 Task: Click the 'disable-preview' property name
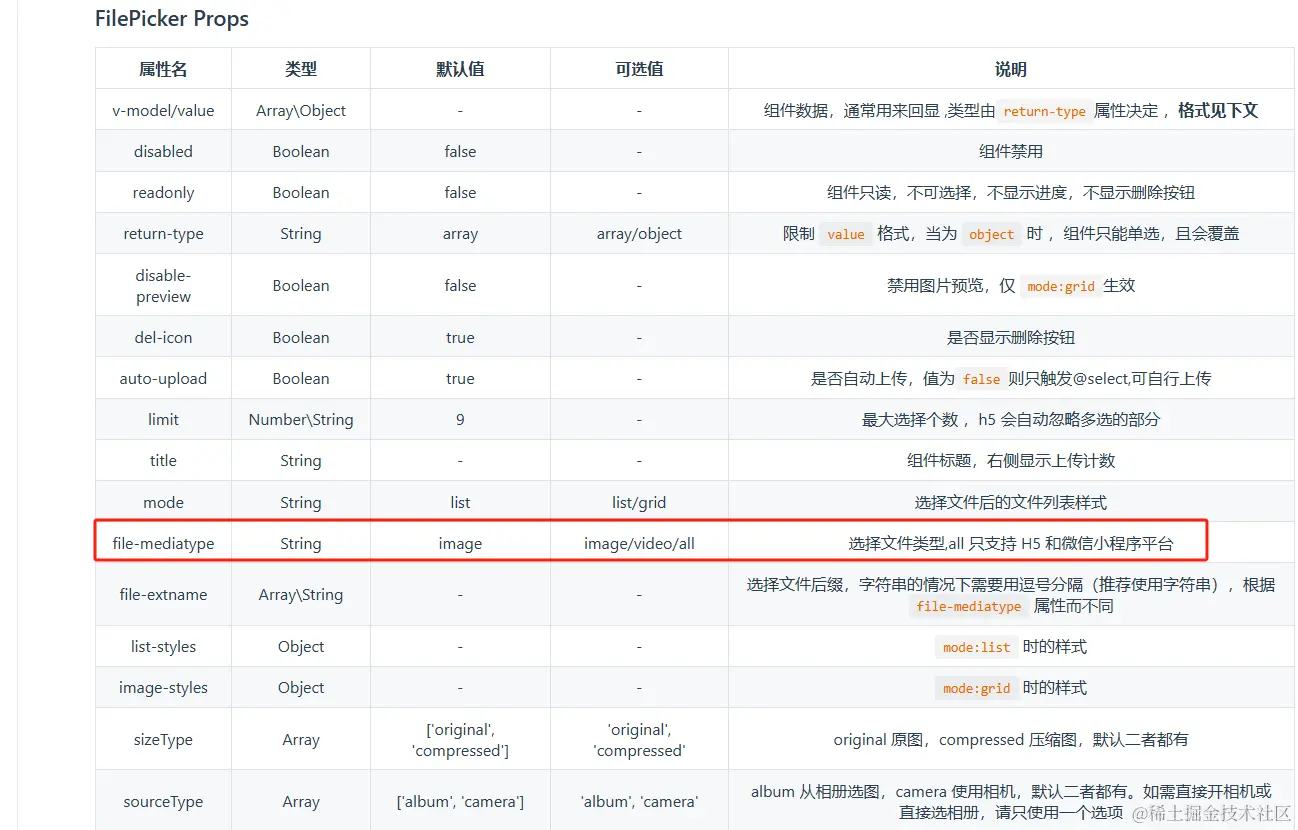(163, 285)
